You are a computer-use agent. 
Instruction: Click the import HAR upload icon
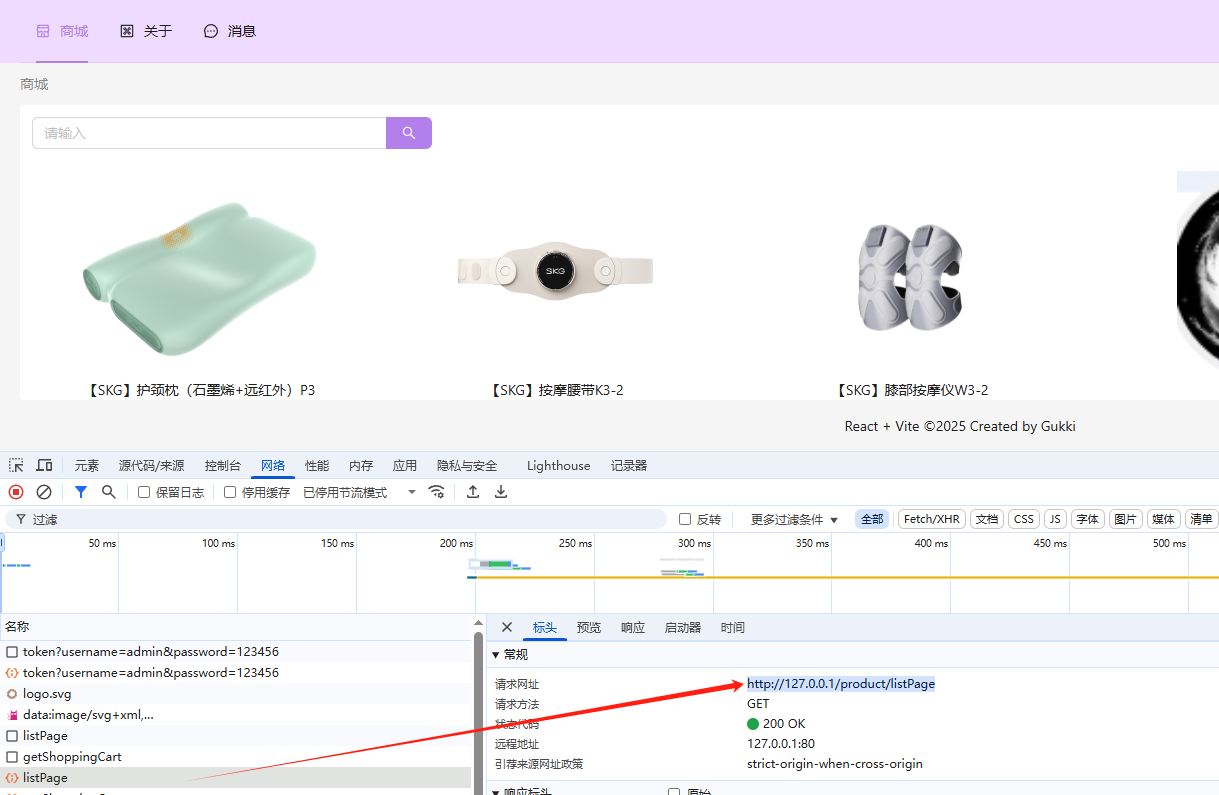[473, 492]
